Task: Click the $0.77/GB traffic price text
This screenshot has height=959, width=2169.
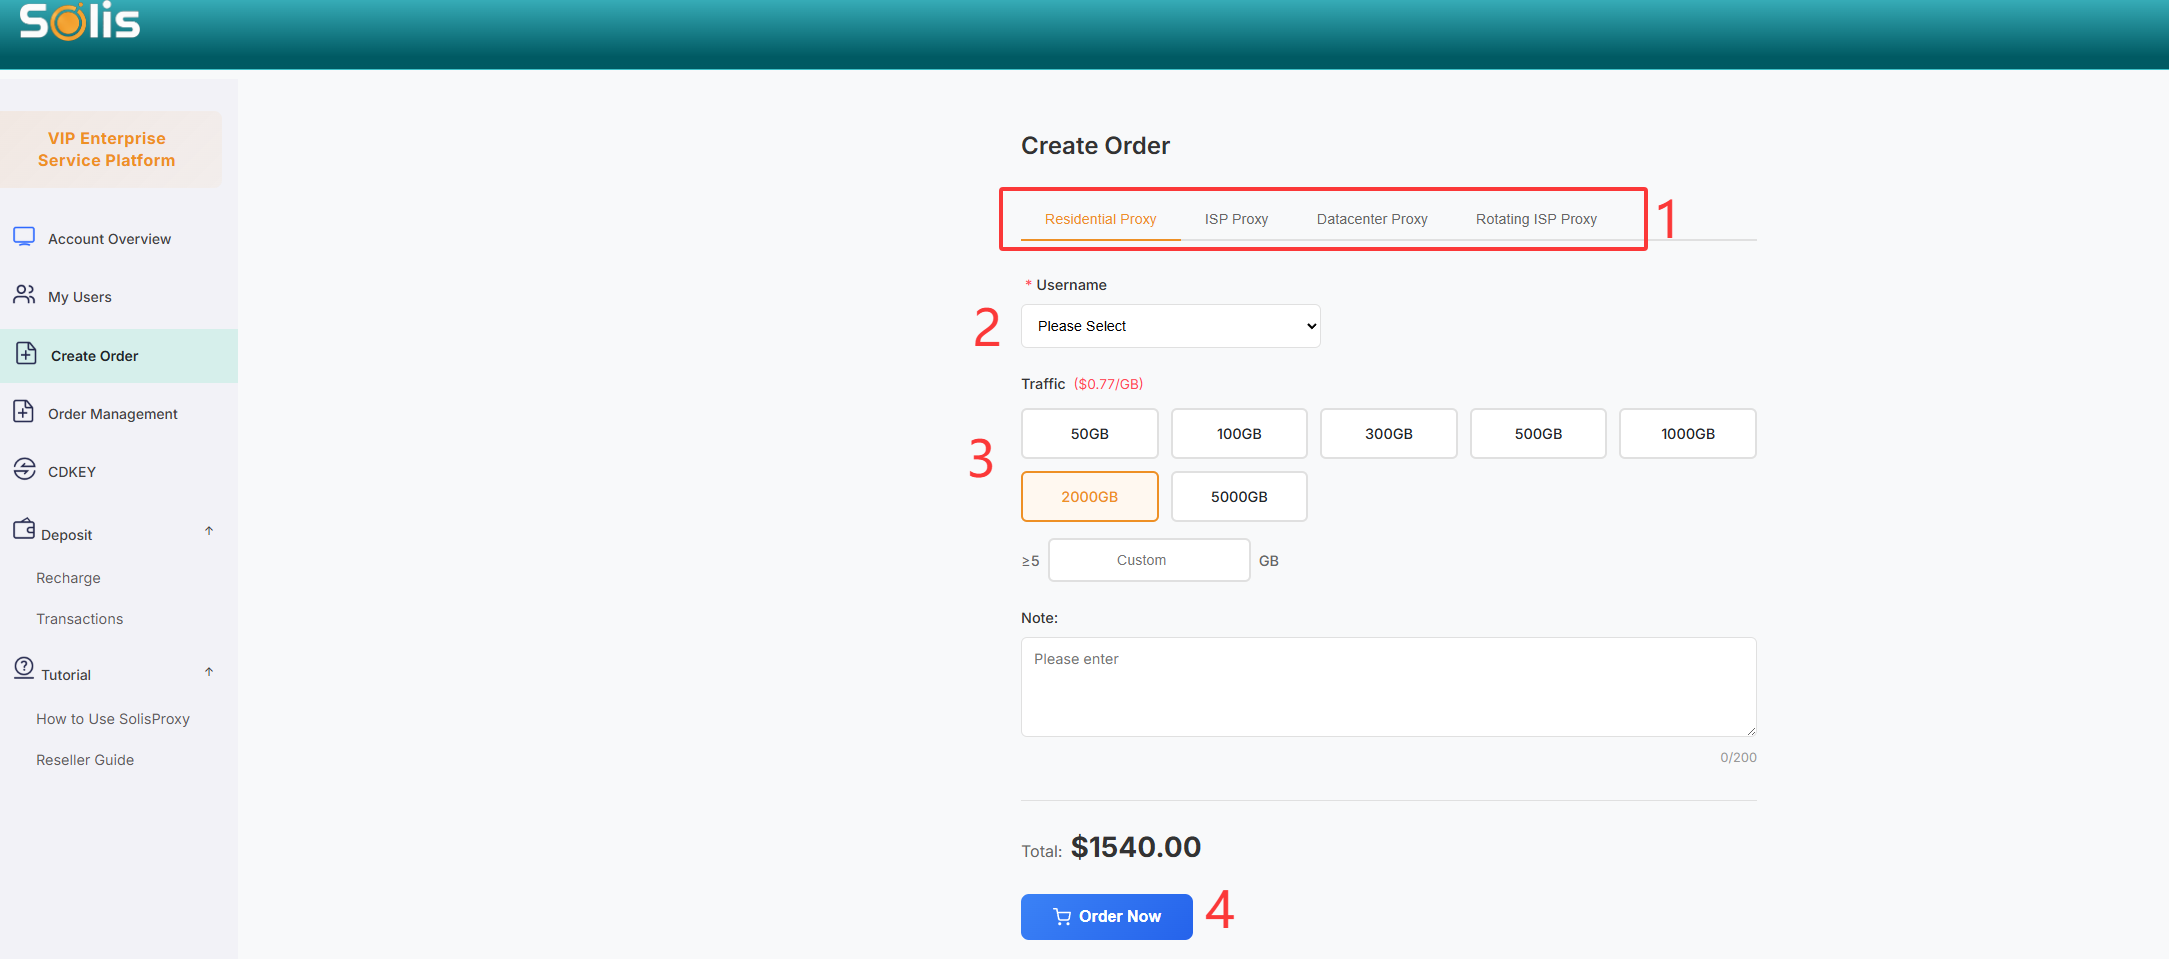Action: pos(1108,384)
